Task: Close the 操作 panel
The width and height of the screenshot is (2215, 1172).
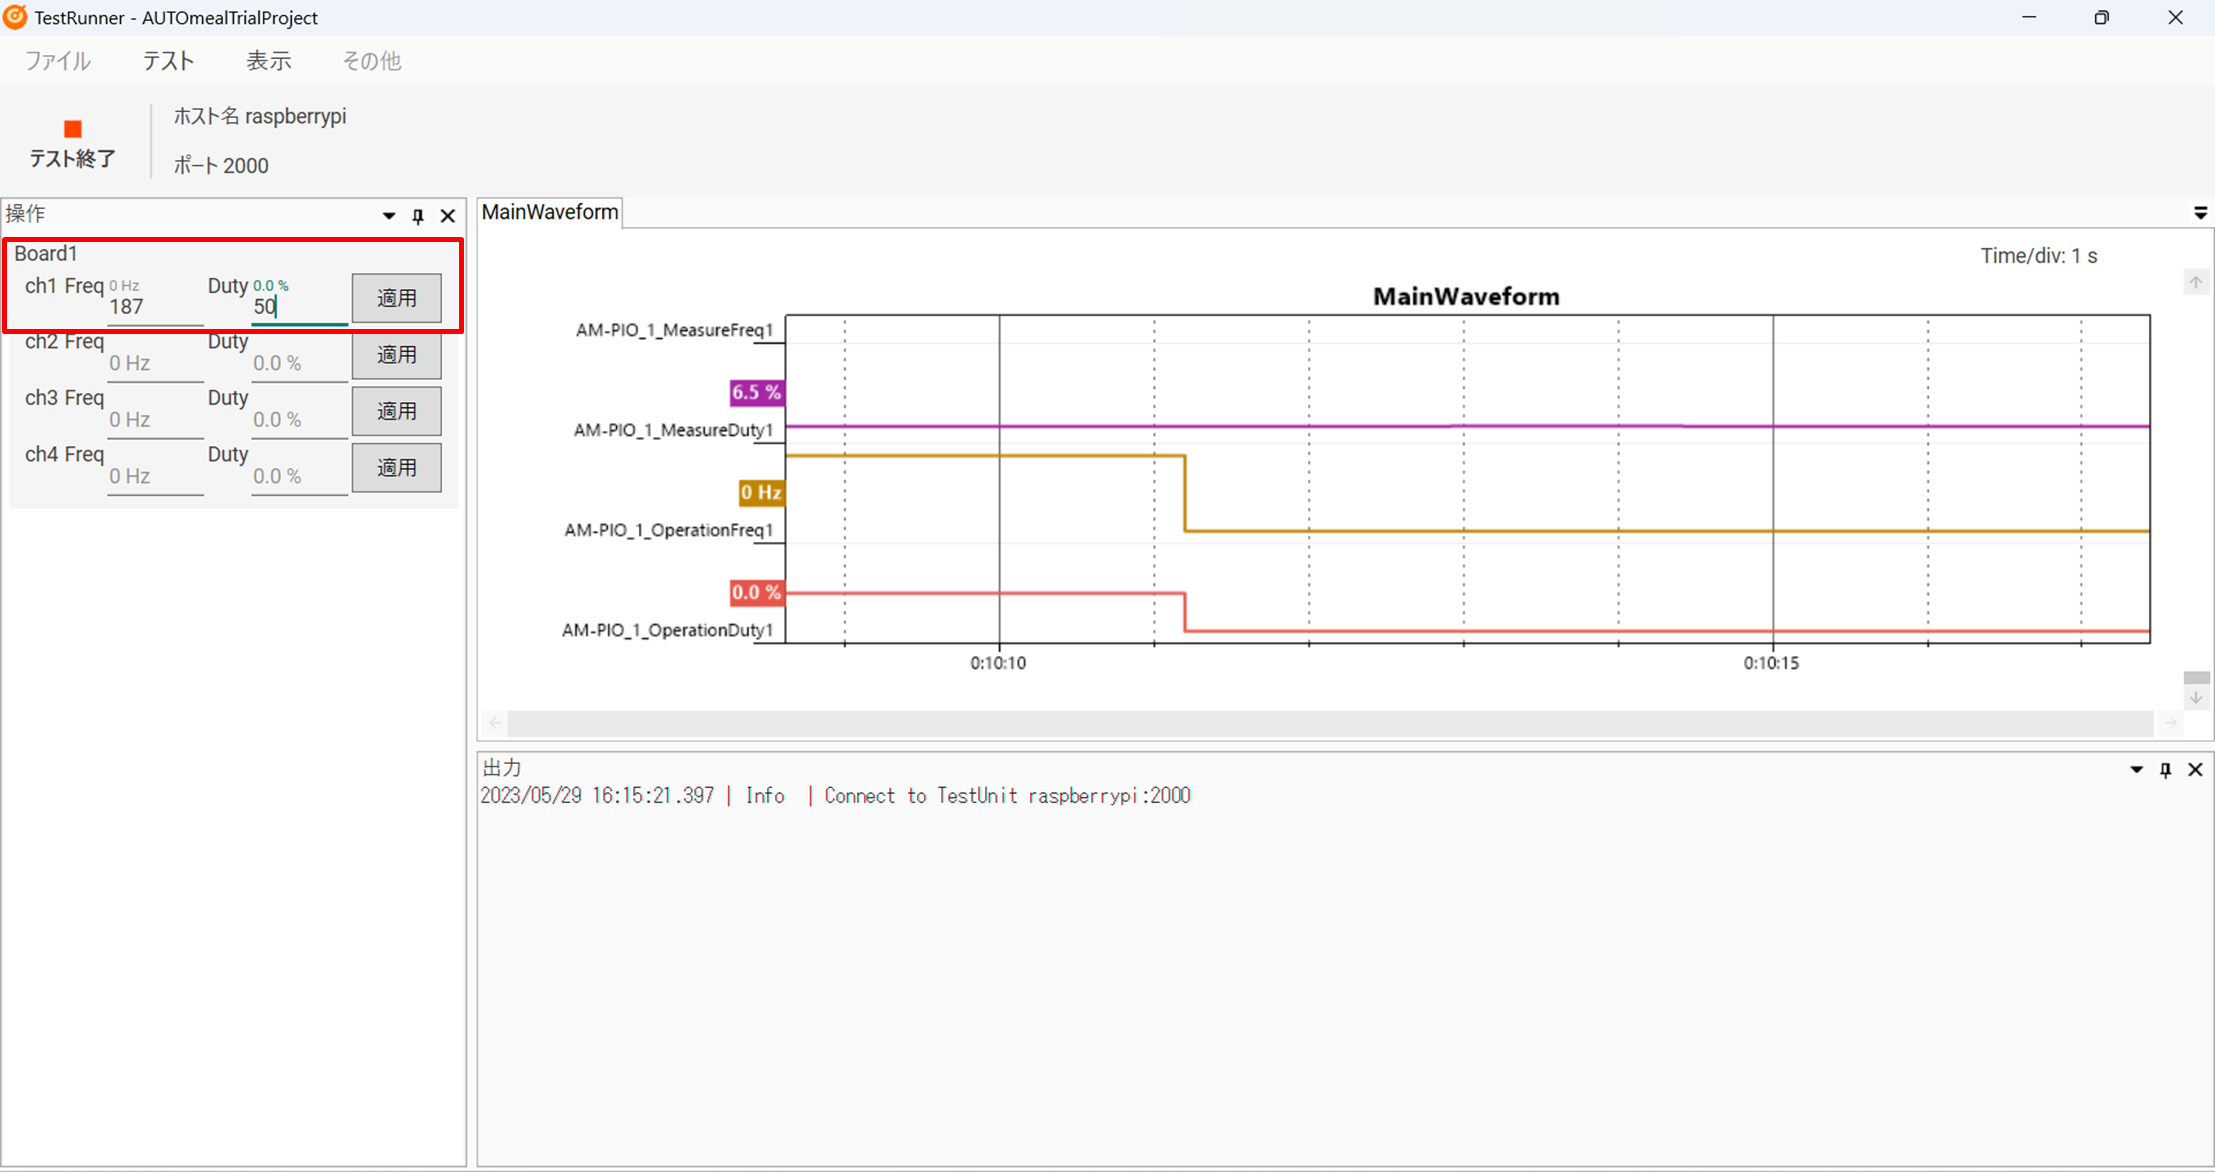Action: (x=448, y=216)
